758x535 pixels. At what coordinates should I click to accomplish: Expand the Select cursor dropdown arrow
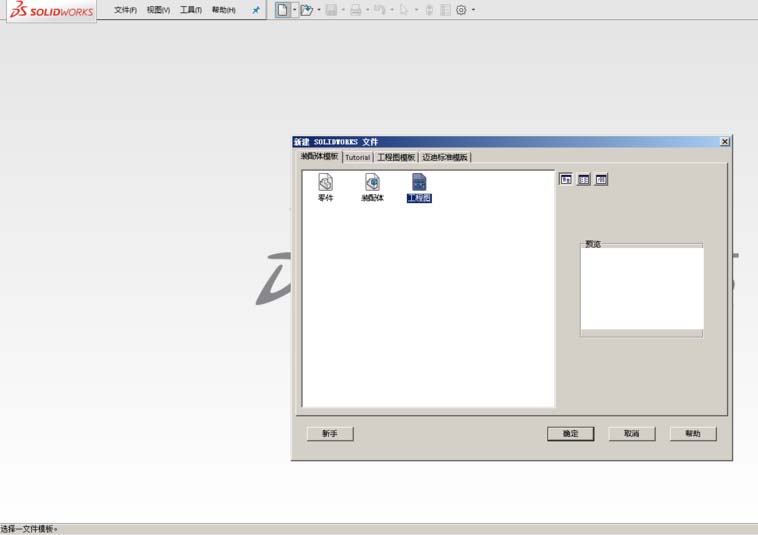coord(416,10)
